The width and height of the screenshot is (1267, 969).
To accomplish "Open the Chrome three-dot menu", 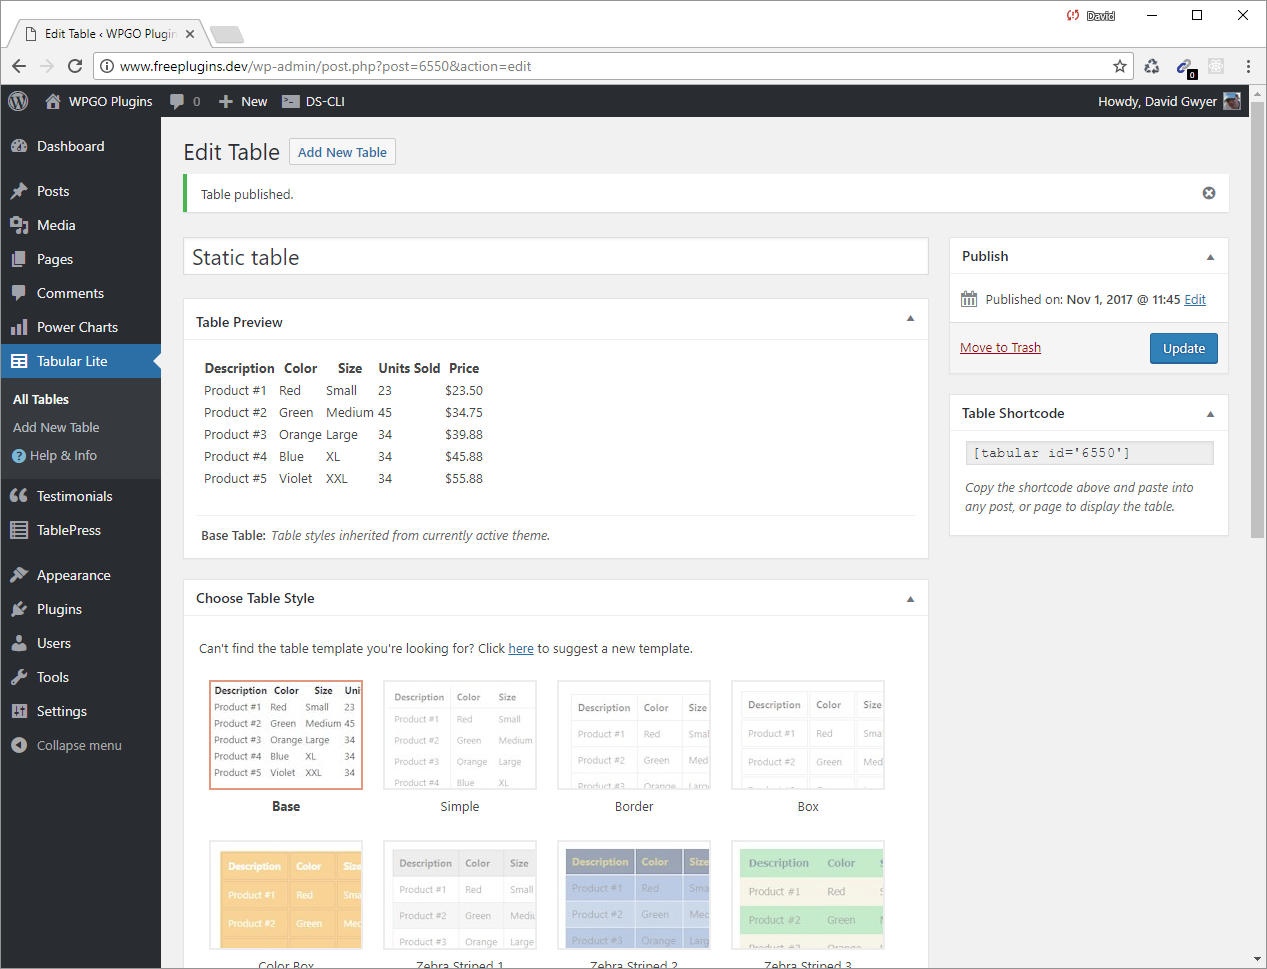I will click(1248, 66).
